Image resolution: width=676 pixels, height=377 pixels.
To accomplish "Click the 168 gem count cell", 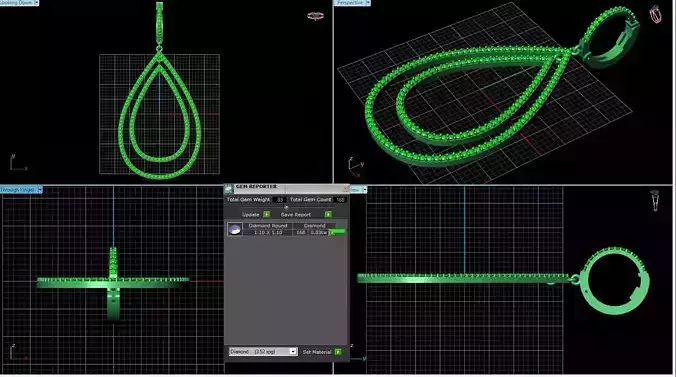I will click(300, 232).
